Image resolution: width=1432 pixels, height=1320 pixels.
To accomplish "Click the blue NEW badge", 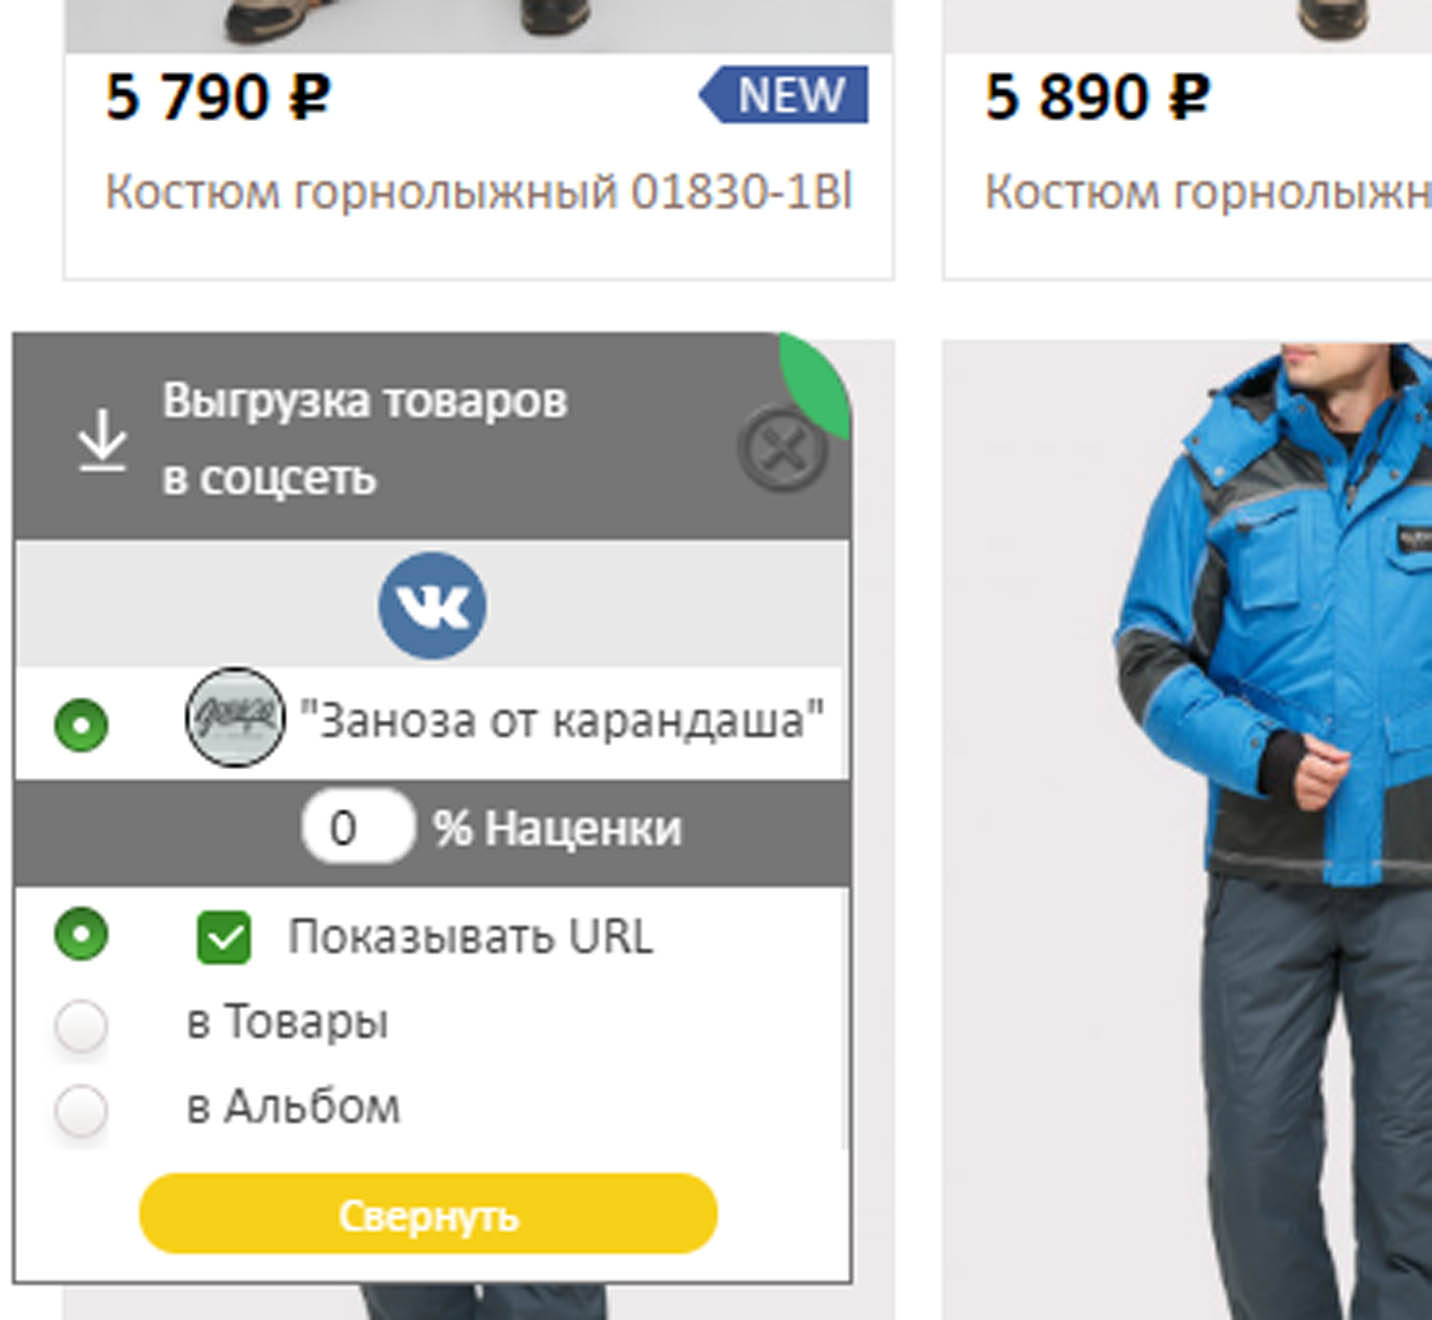I will pyautogui.click(x=783, y=95).
